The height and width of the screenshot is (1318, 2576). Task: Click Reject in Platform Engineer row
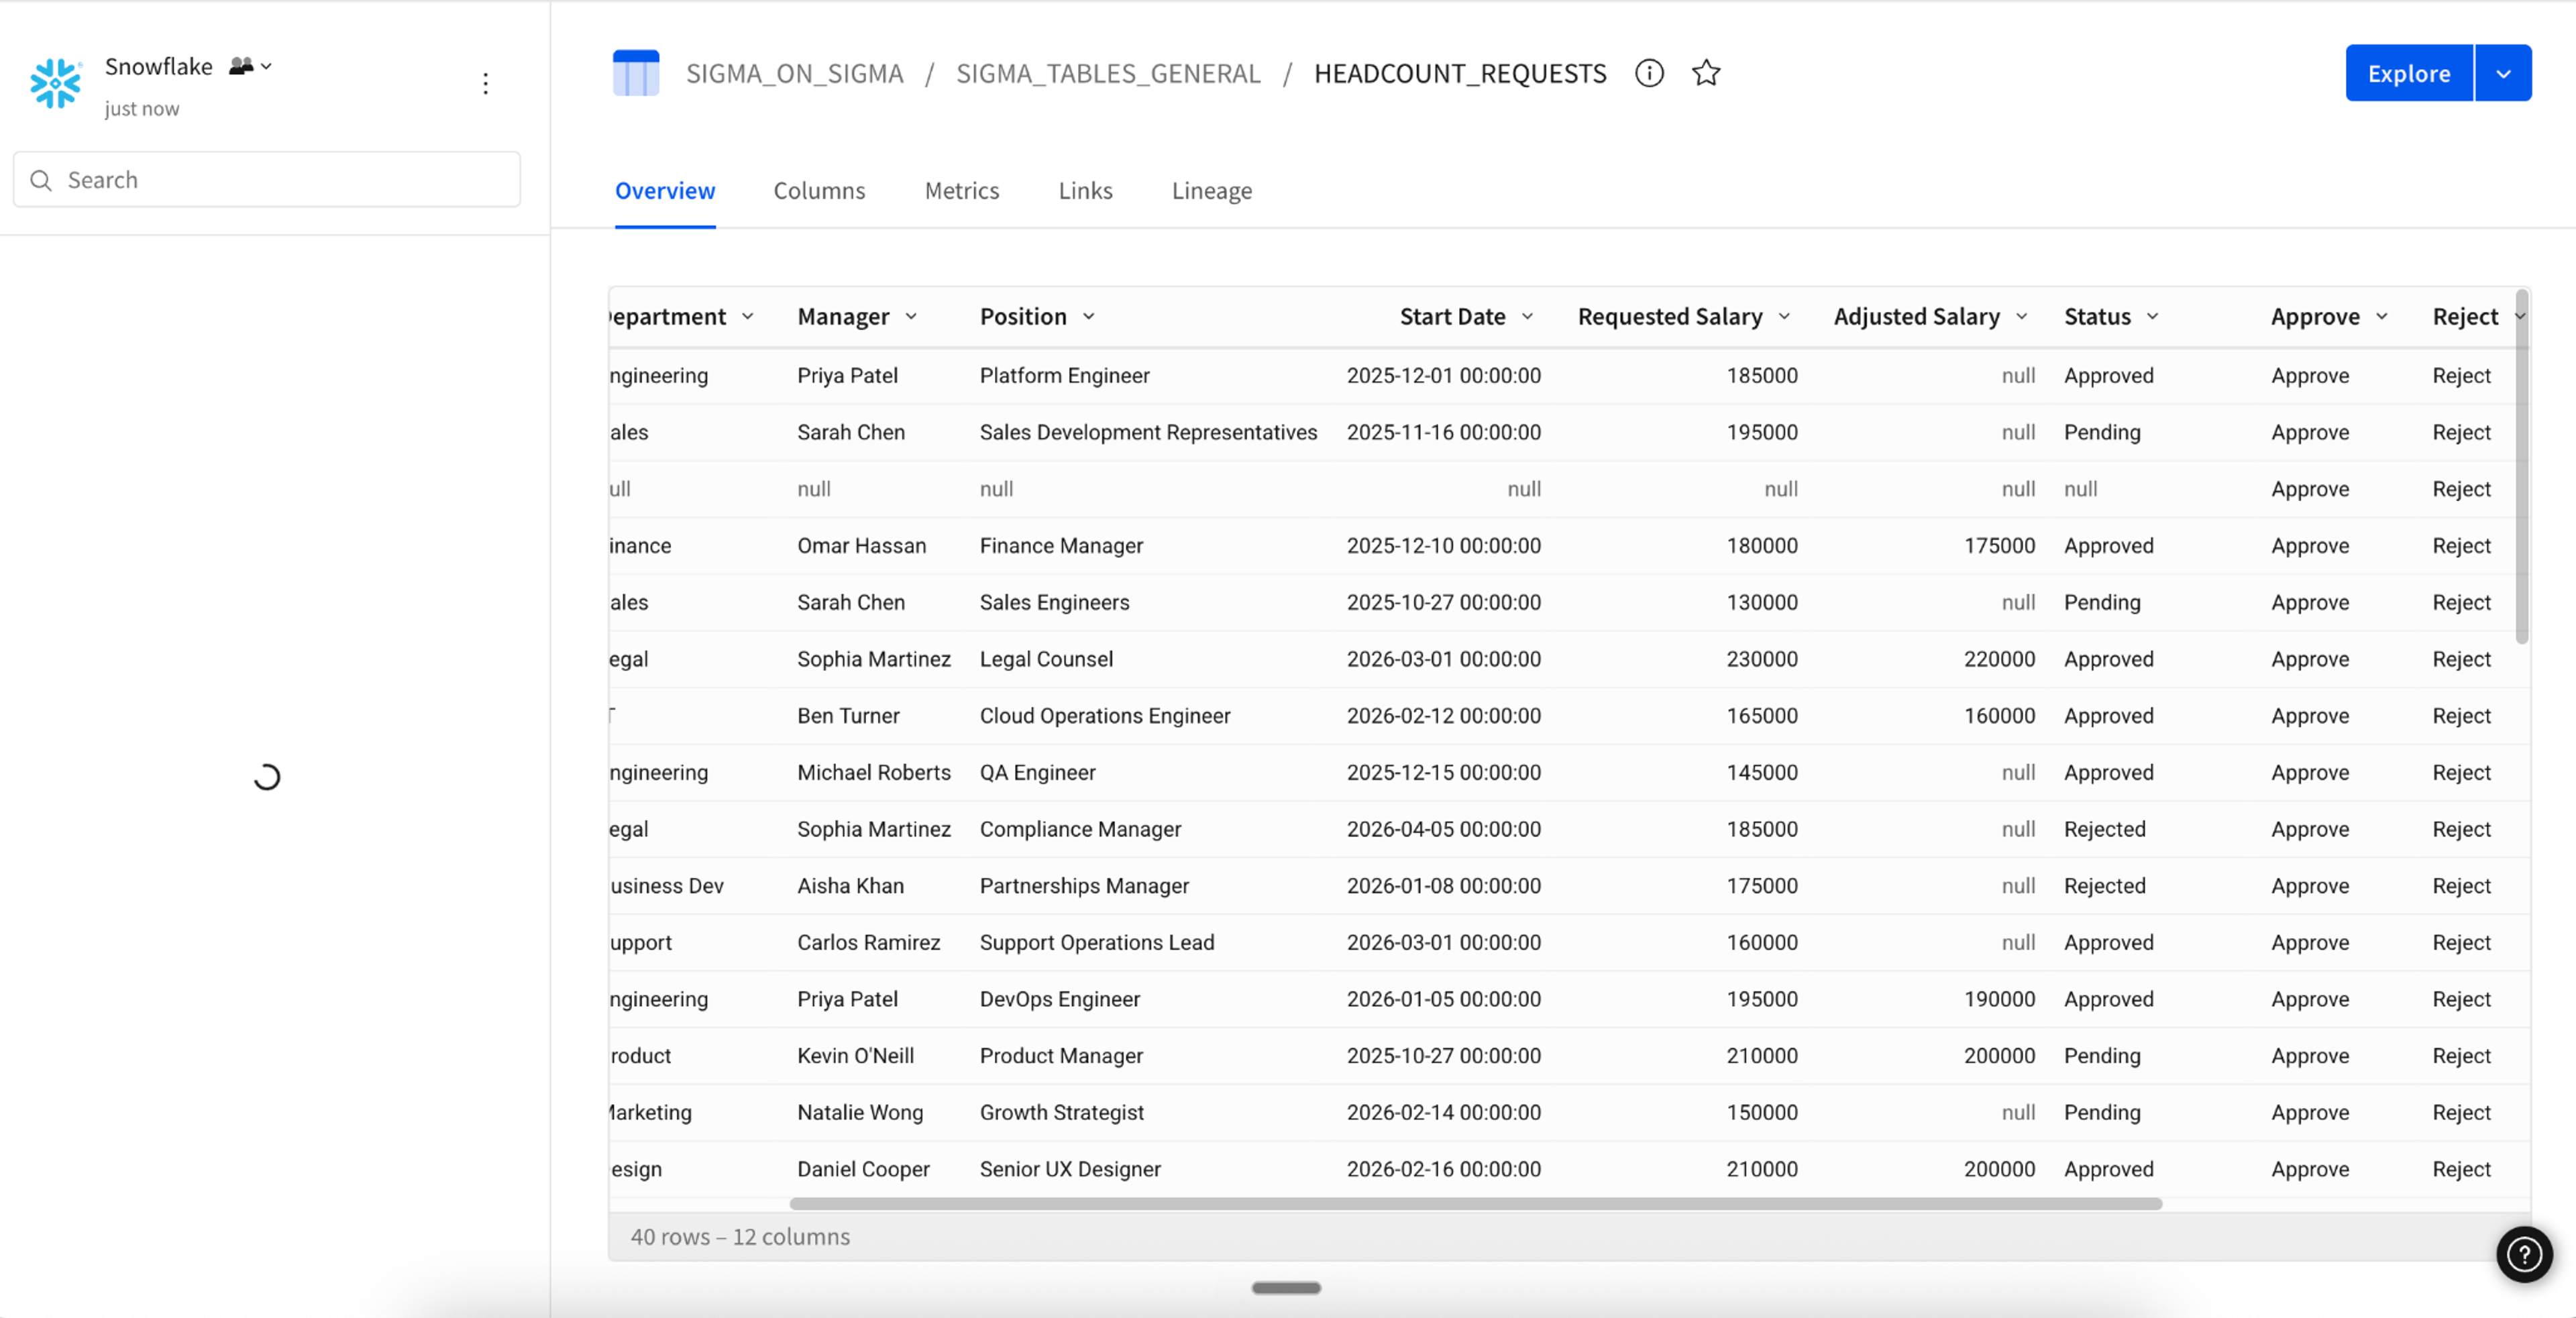pyautogui.click(x=2461, y=376)
